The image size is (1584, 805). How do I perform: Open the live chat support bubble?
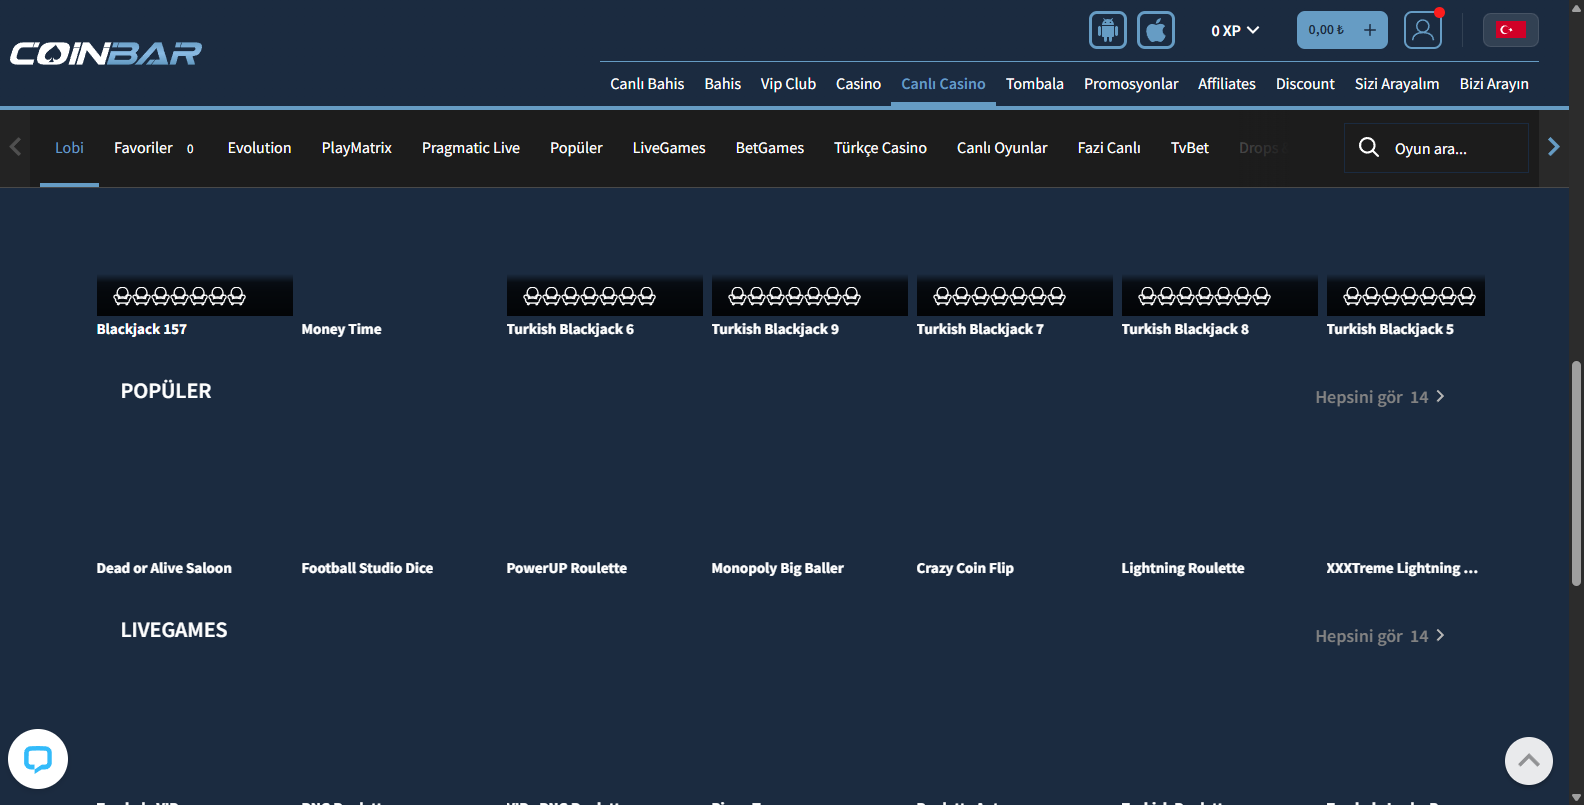[x=38, y=759]
